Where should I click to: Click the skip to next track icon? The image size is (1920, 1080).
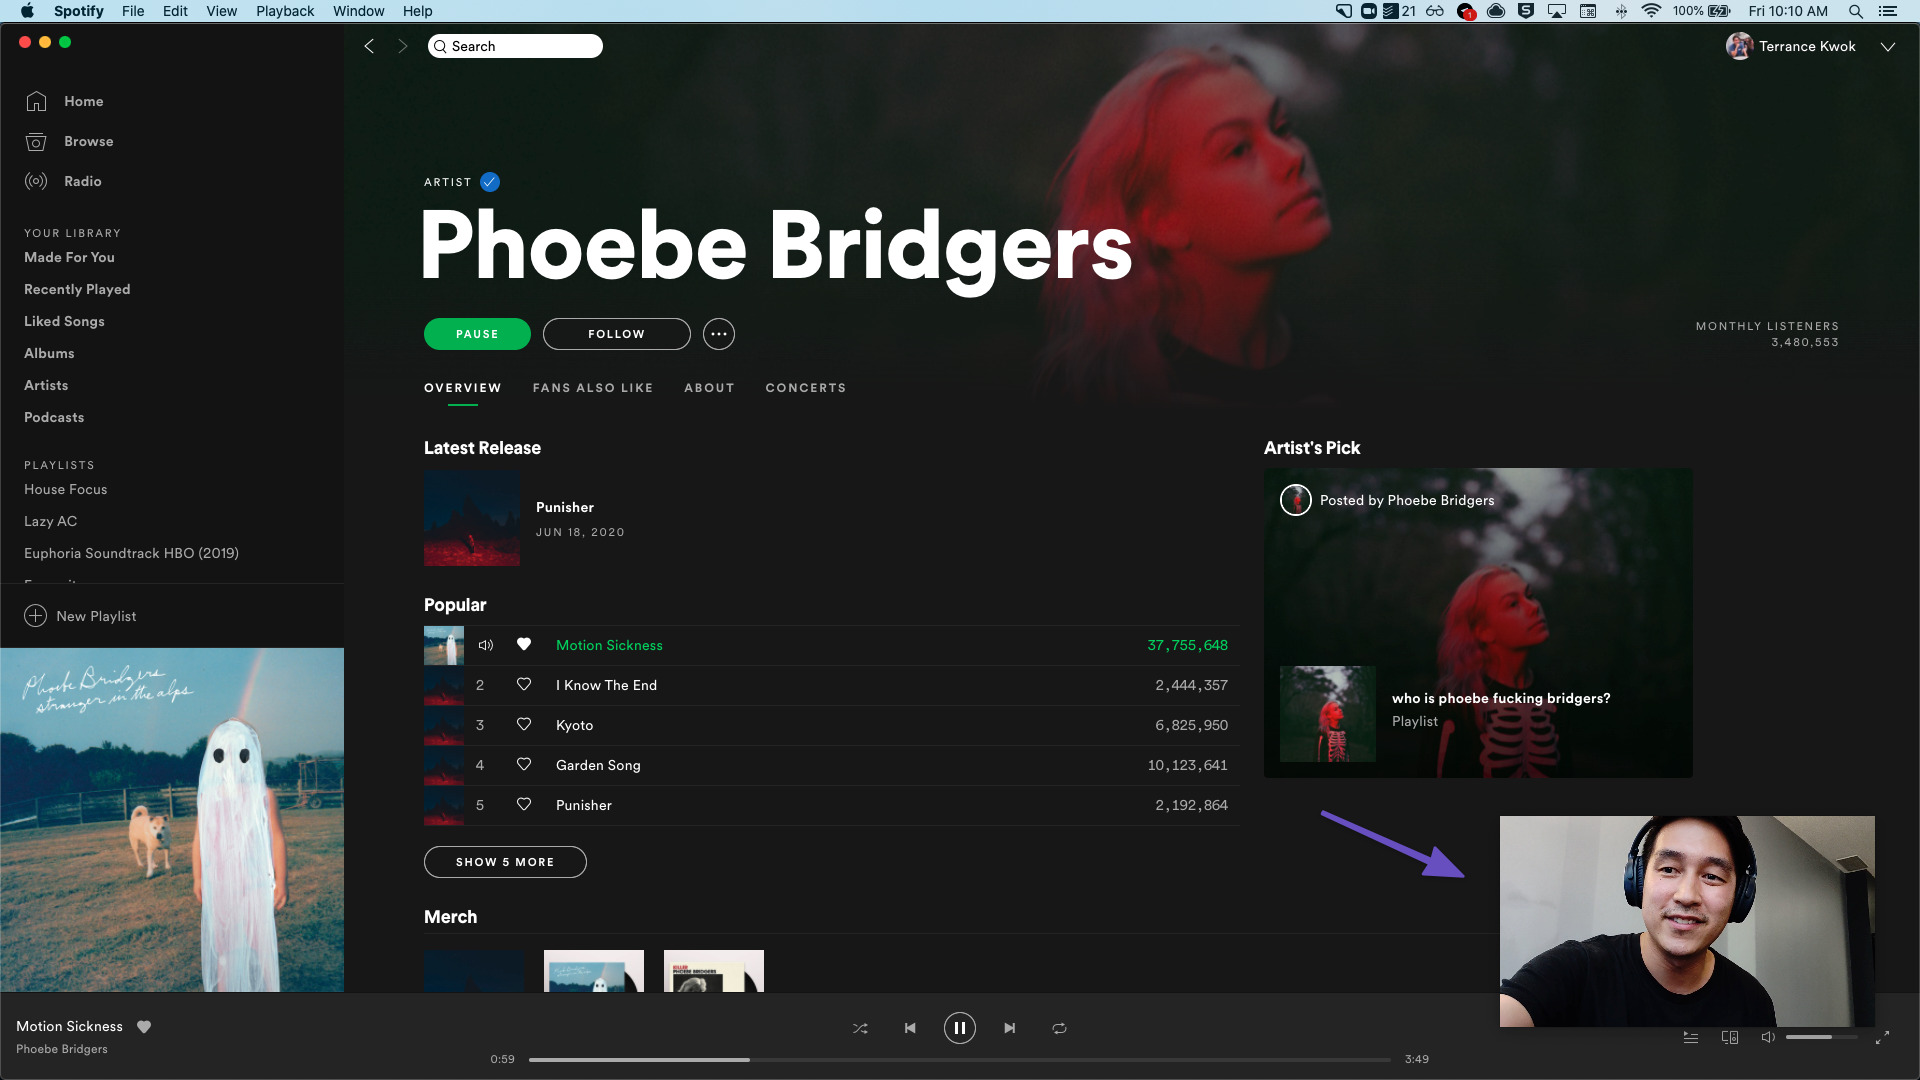coord(1009,1029)
